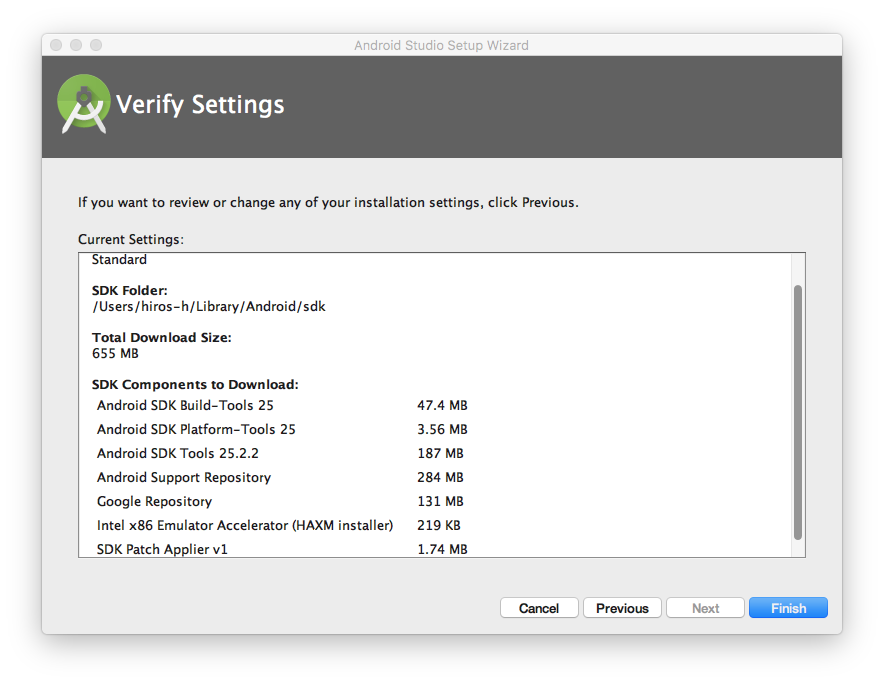Cancel the setup wizard

pos(539,608)
